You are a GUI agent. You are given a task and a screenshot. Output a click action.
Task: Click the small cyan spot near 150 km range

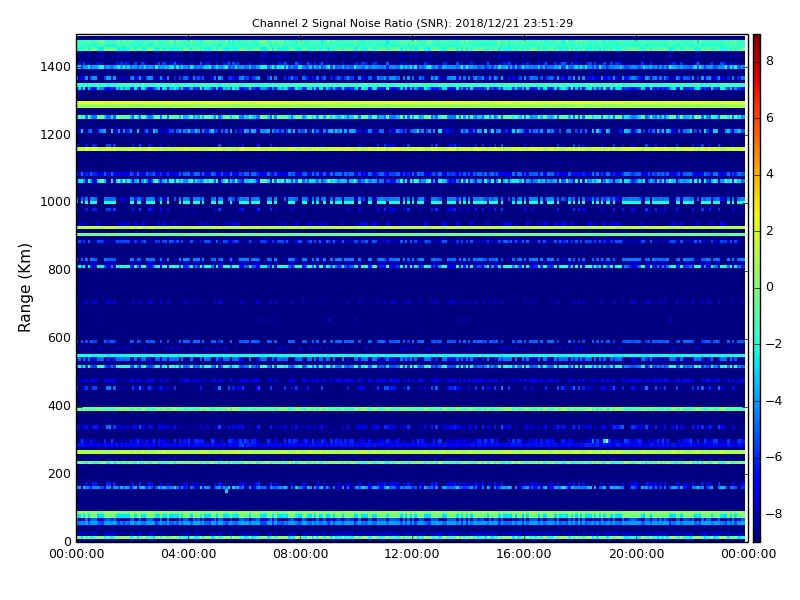click(x=226, y=490)
